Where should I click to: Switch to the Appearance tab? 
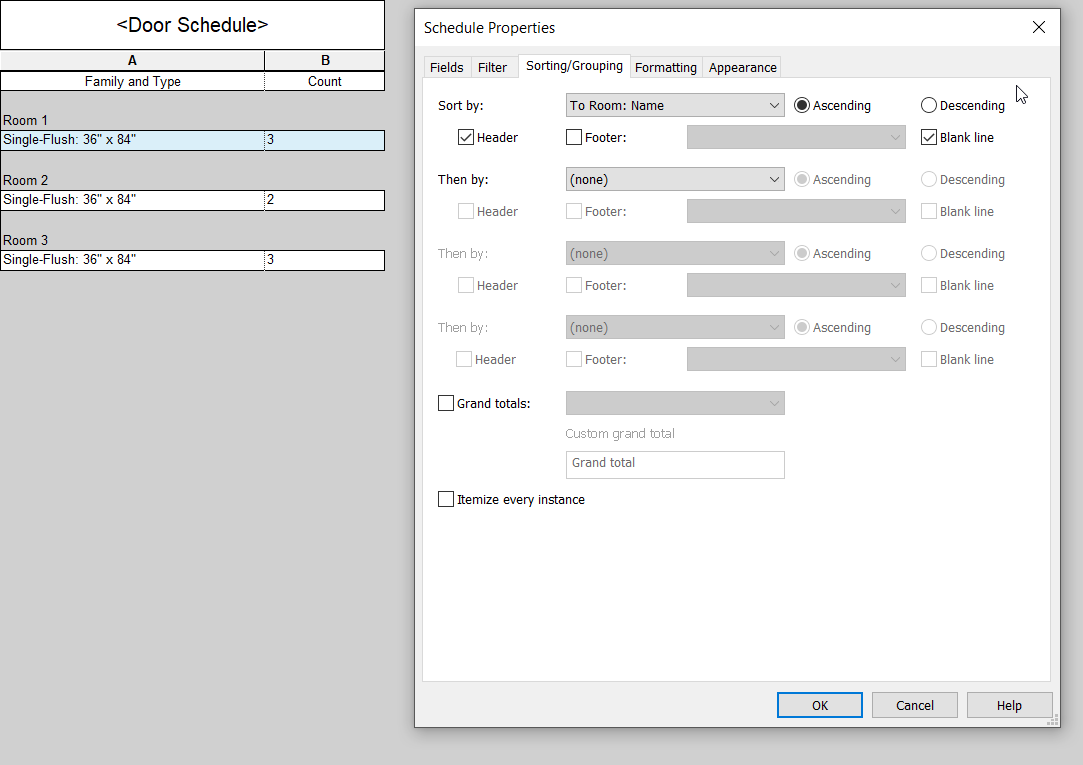click(x=741, y=67)
